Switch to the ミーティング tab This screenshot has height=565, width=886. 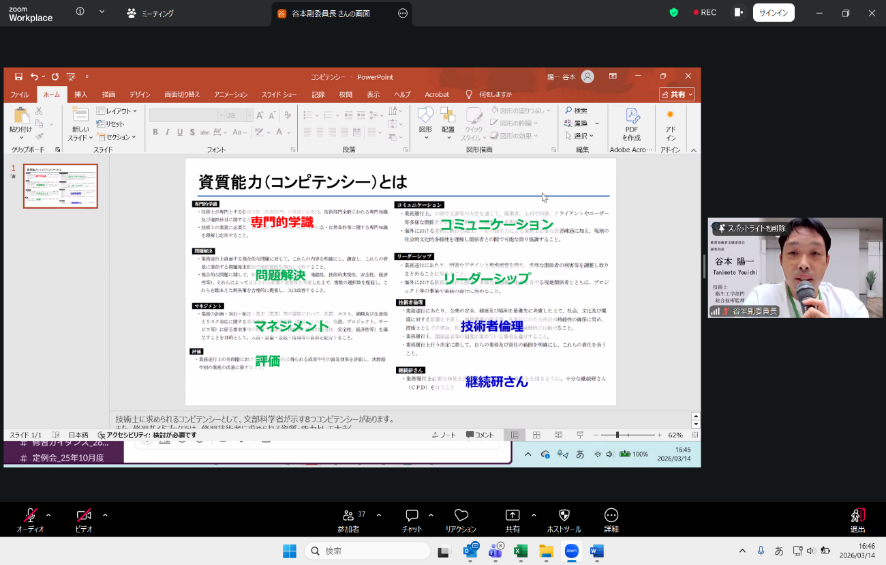149,13
